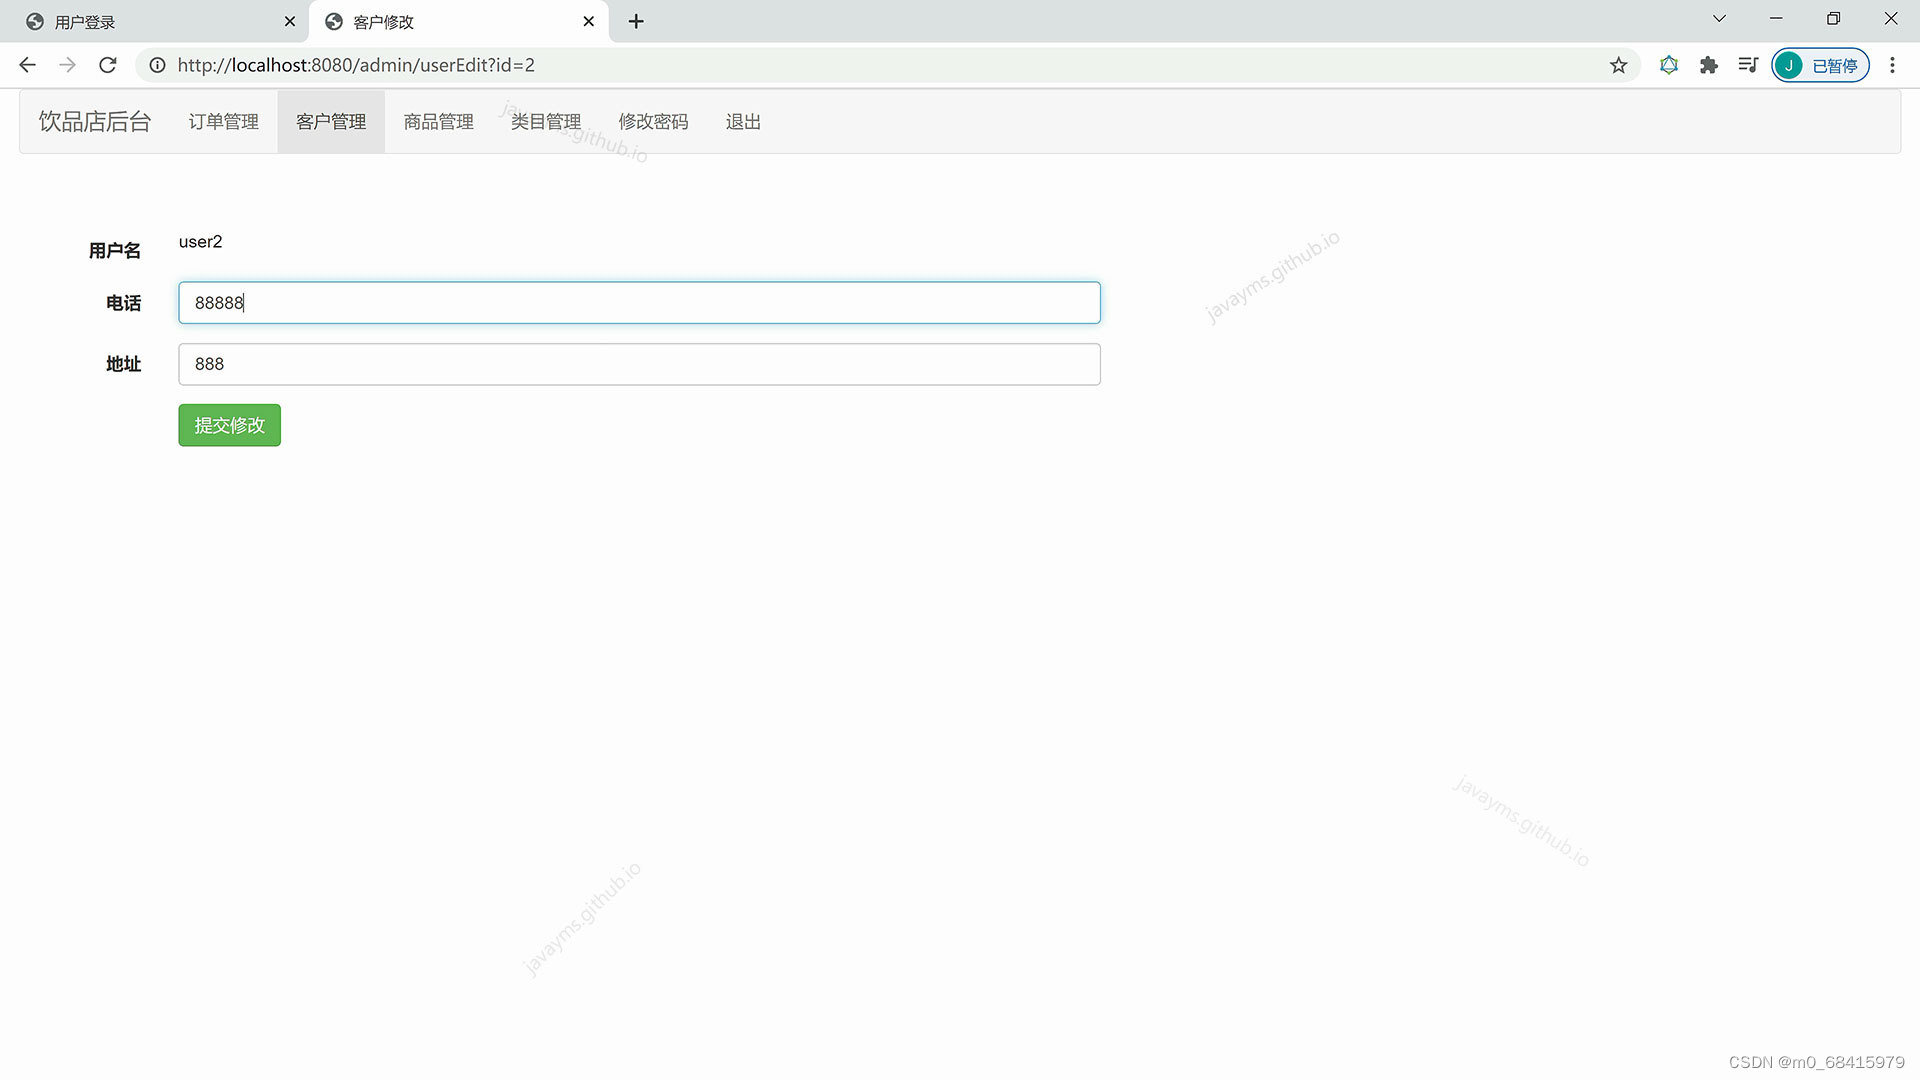The image size is (1920, 1080).
Task: Switch to the 用户登录 tab
Action: pyautogui.click(x=150, y=22)
